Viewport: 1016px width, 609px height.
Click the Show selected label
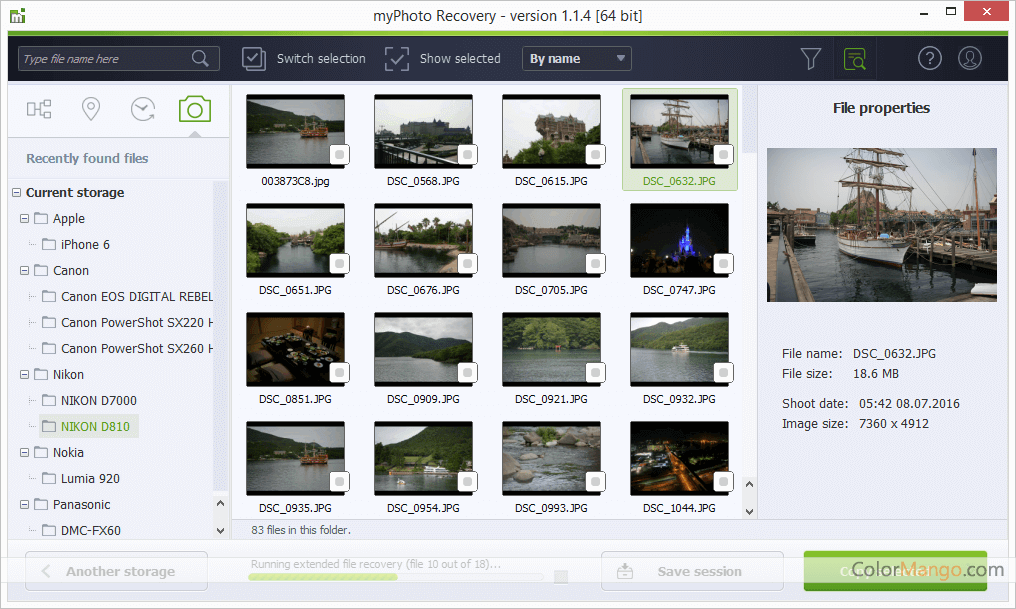pyautogui.click(x=460, y=58)
